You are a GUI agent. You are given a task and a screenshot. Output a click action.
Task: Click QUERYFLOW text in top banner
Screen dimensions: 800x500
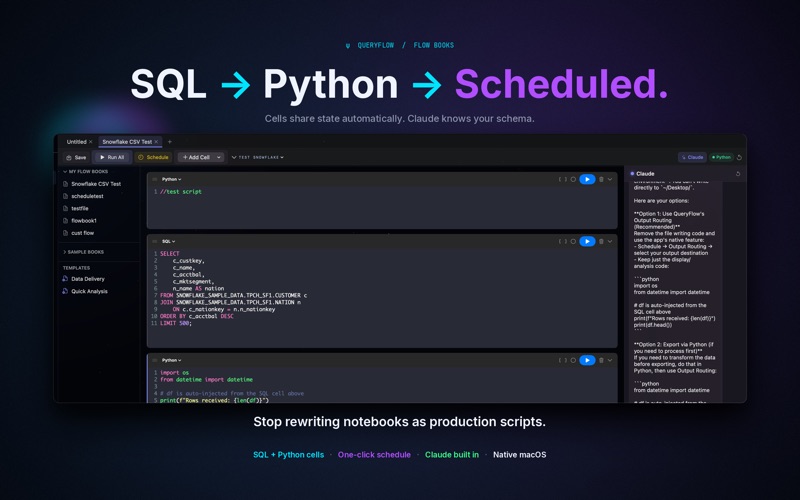click(376, 45)
